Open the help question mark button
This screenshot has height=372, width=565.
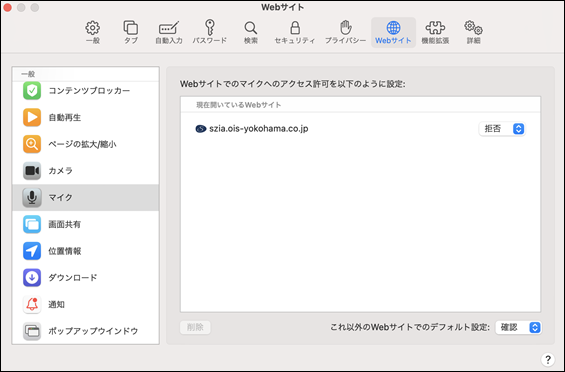(x=548, y=359)
